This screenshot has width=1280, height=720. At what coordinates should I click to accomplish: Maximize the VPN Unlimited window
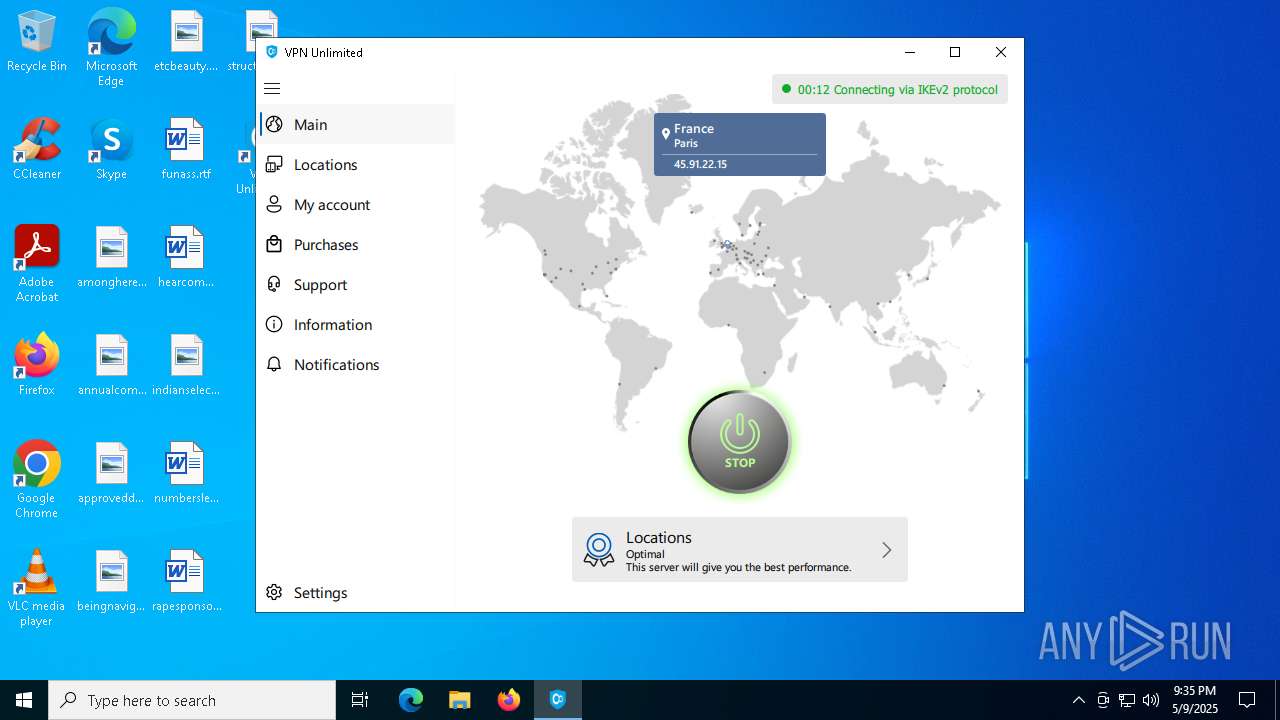[955, 52]
